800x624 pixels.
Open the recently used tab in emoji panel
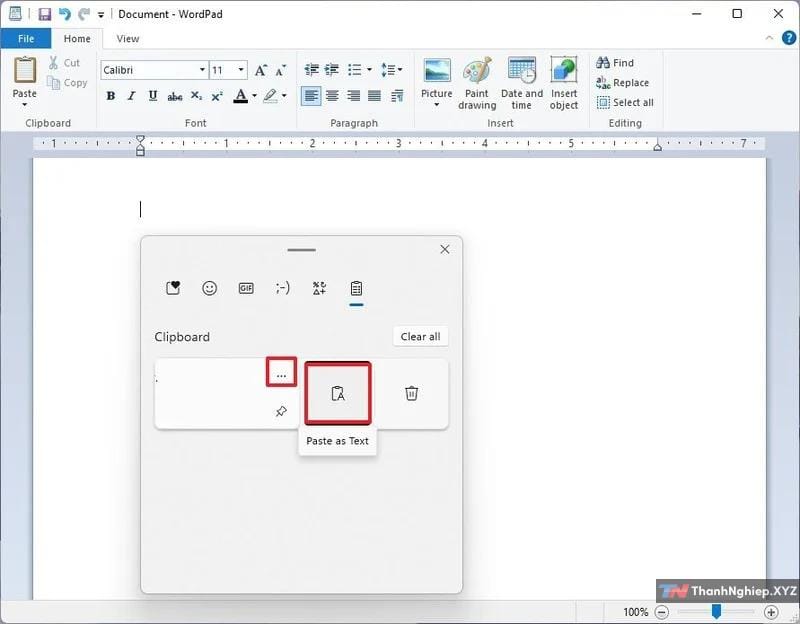tap(173, 288)
